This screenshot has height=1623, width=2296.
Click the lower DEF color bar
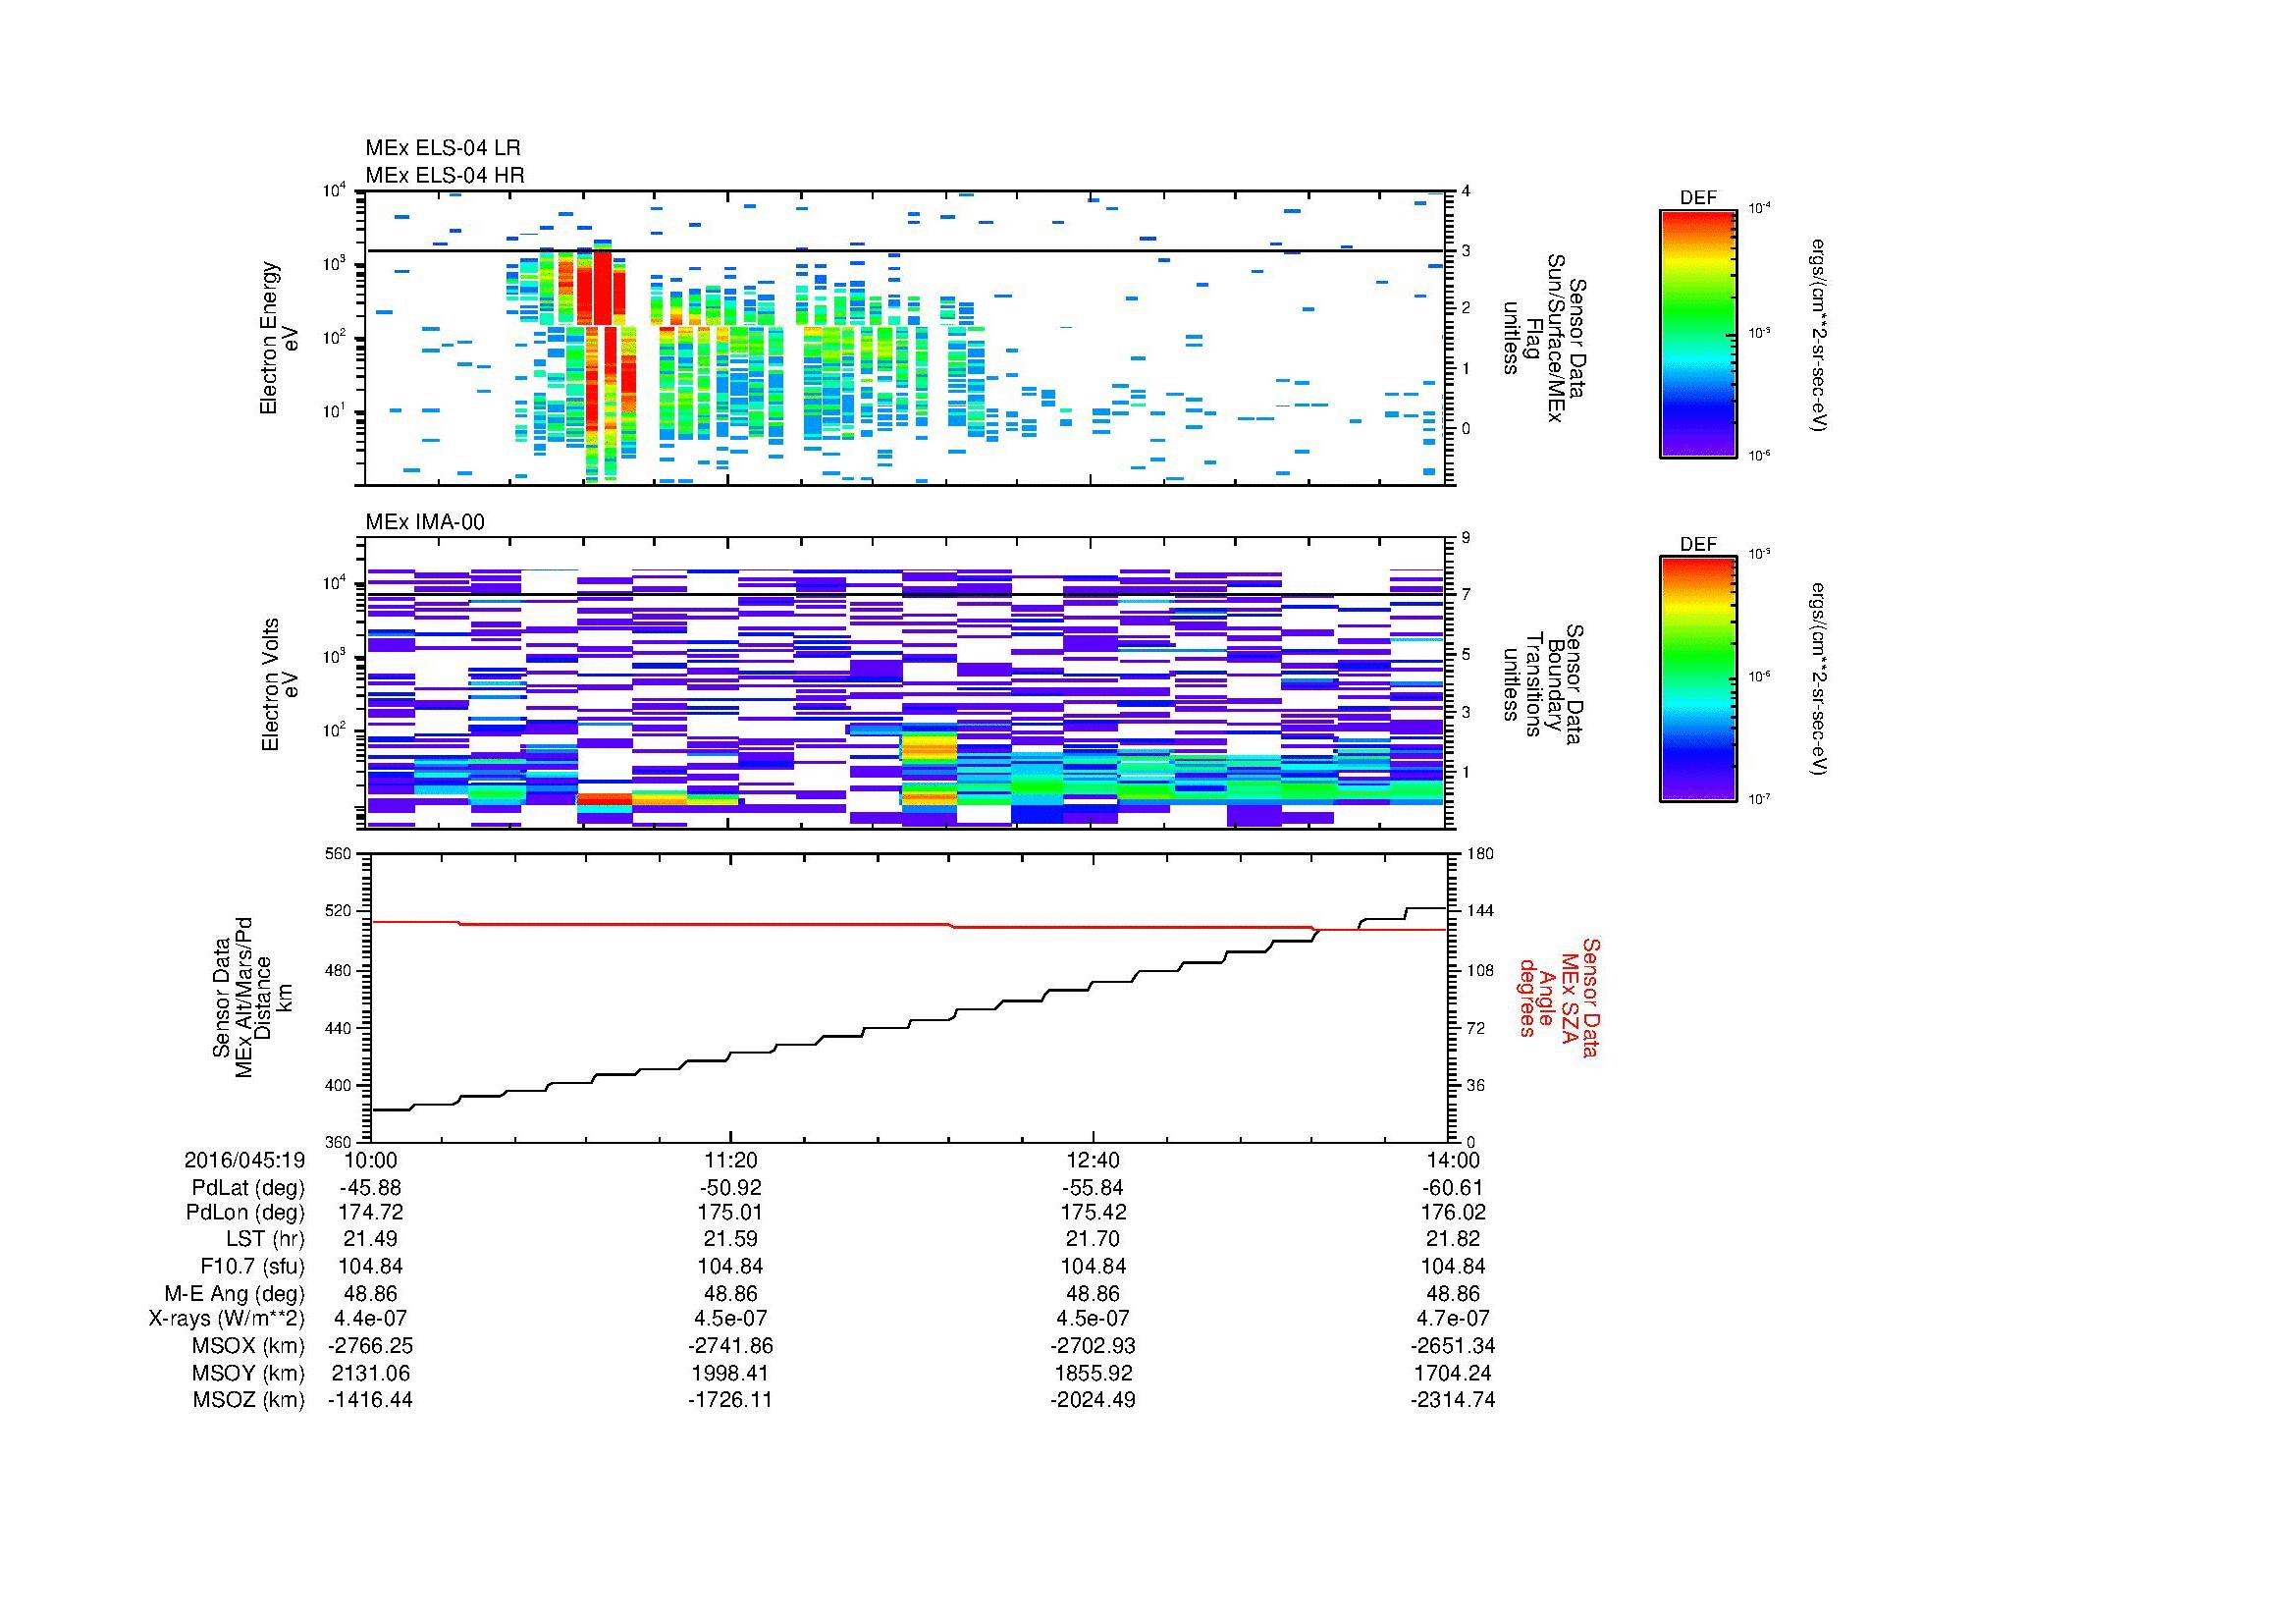(x=1697, y=679)
